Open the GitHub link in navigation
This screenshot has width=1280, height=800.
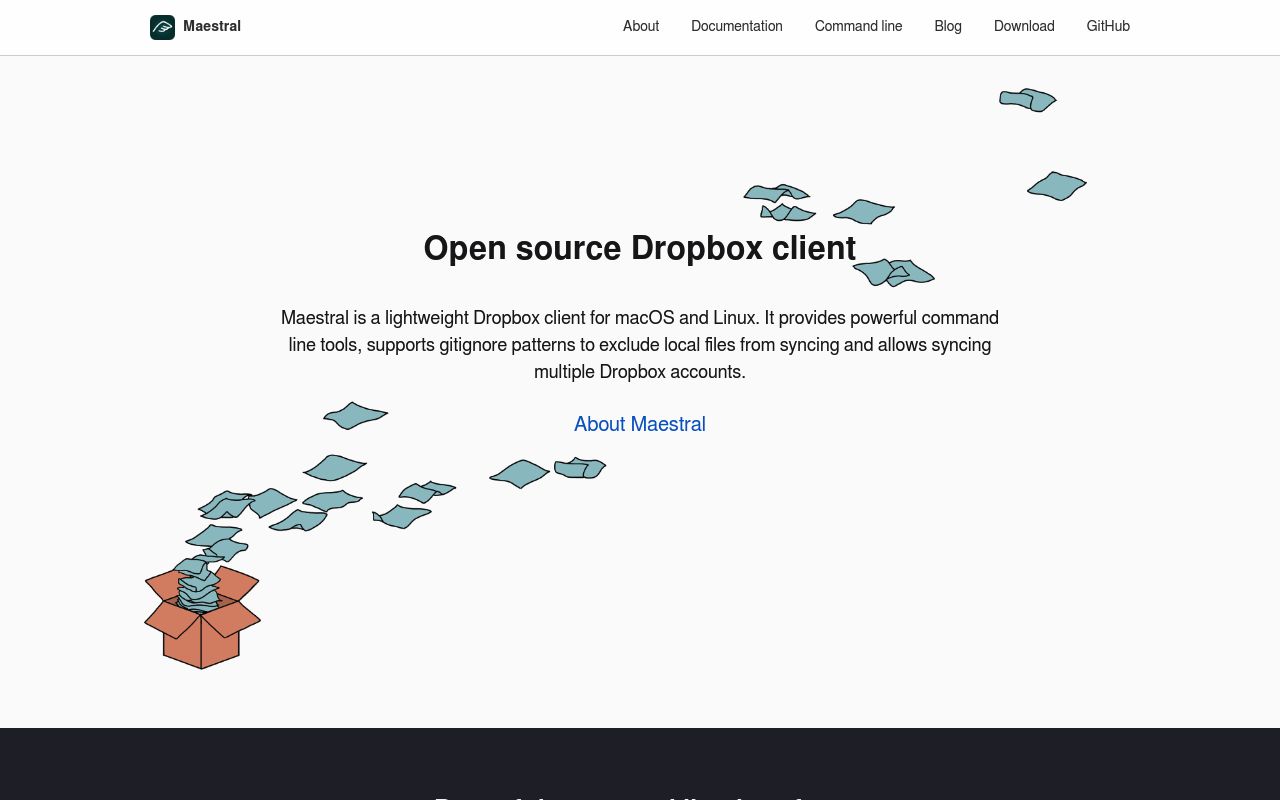point(1108,26)
